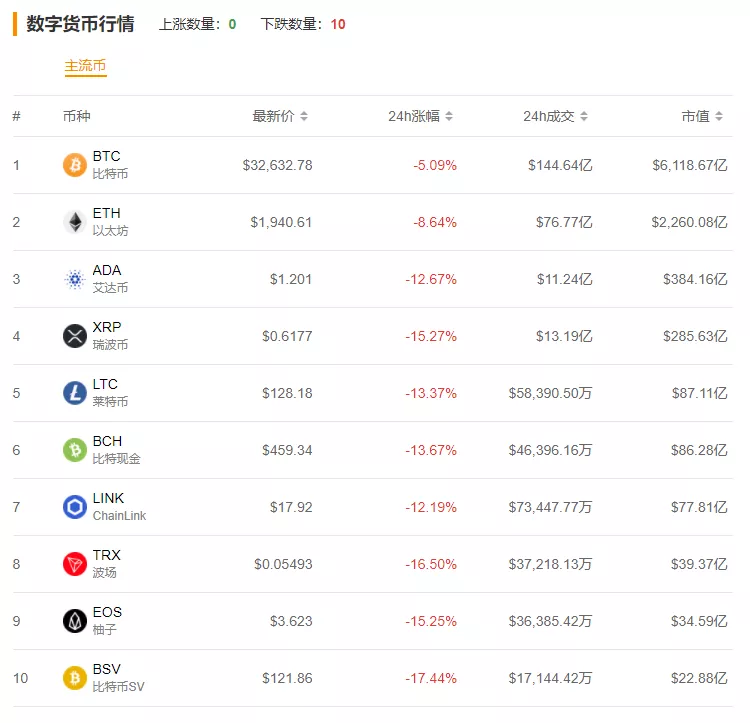Click the Bitcoin BTC coin icon
The image size is (750, 723).
tap(75, 165)
